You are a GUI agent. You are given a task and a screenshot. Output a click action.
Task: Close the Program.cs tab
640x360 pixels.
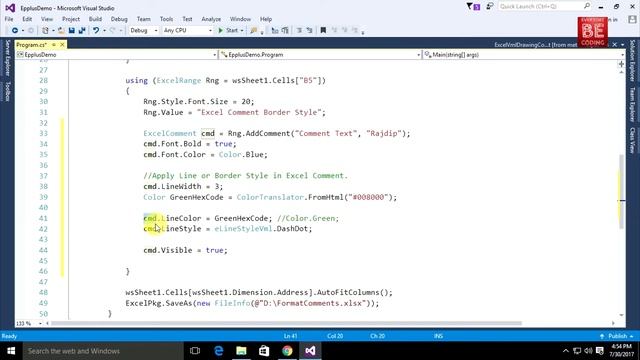pyautogui.click(x=62, y=44)
